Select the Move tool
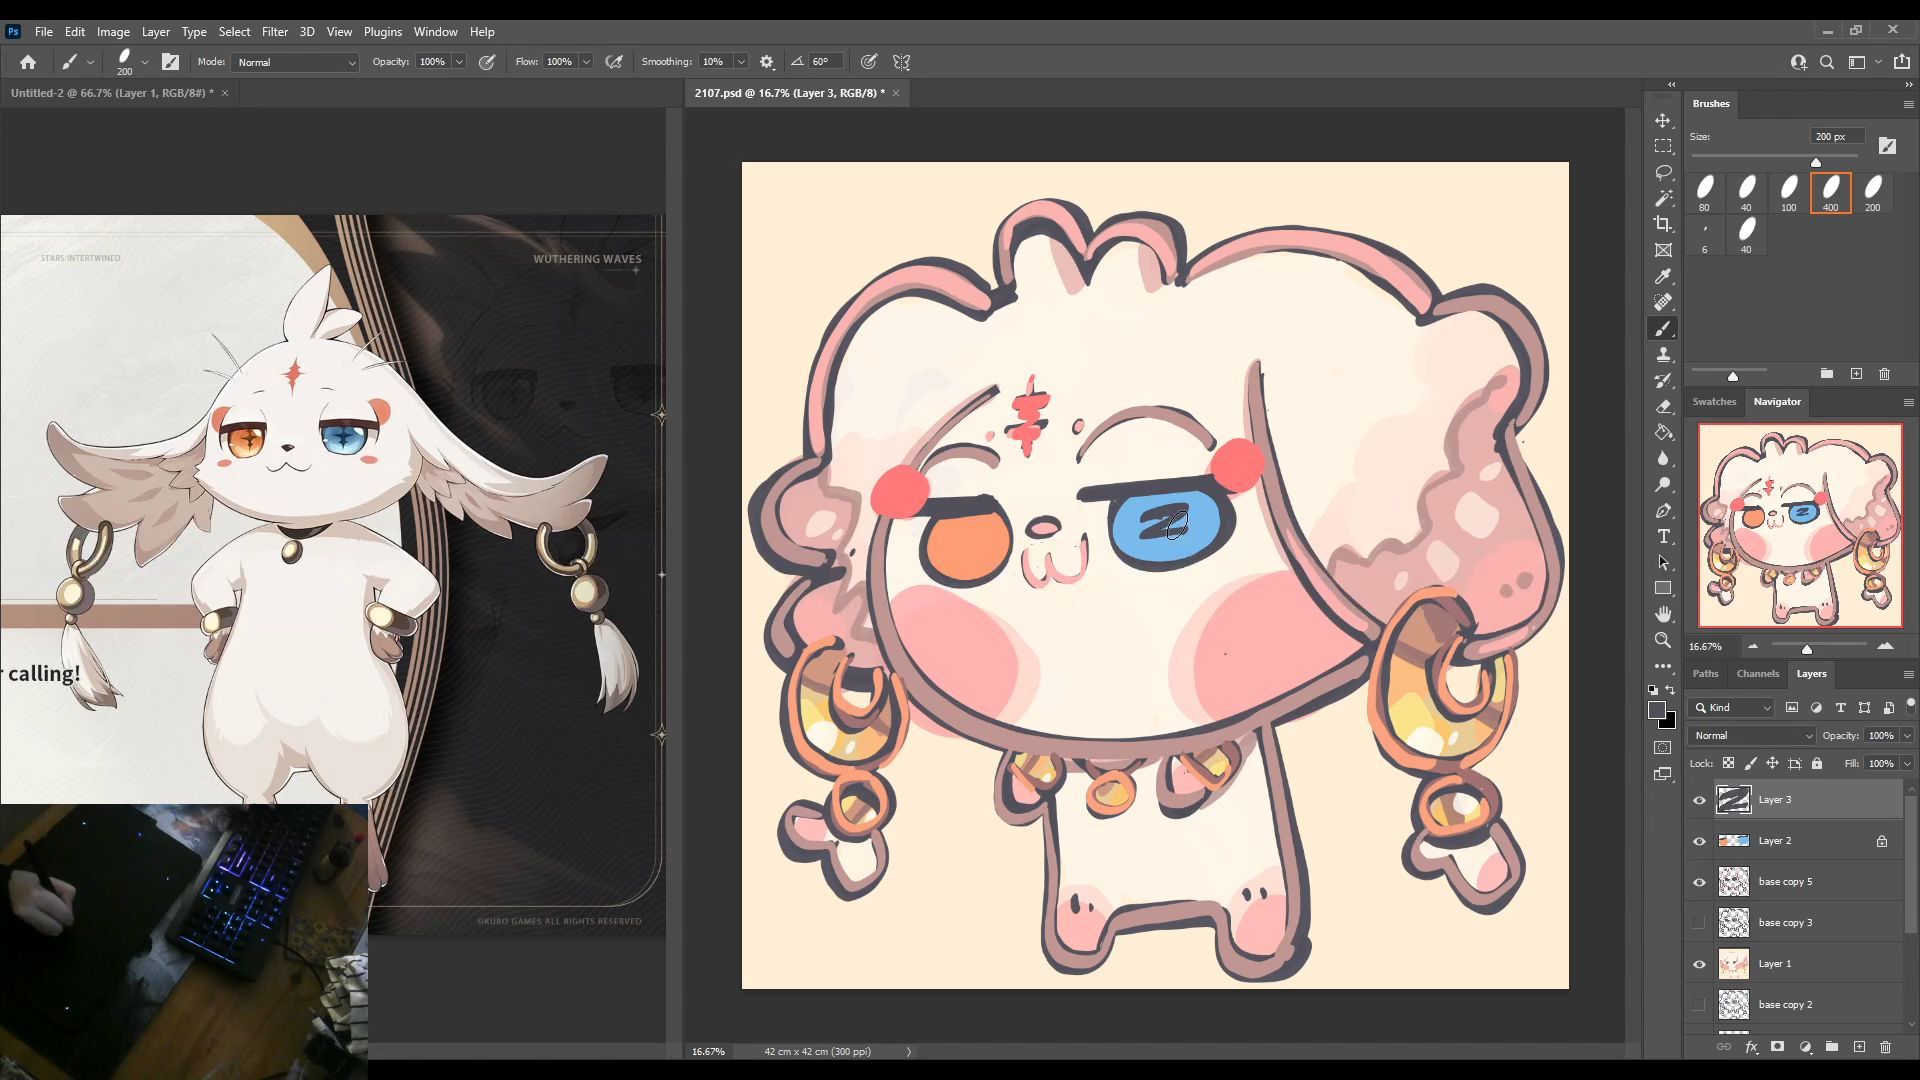This screenshot has height=1080, width=1920. coord(1663,120)
